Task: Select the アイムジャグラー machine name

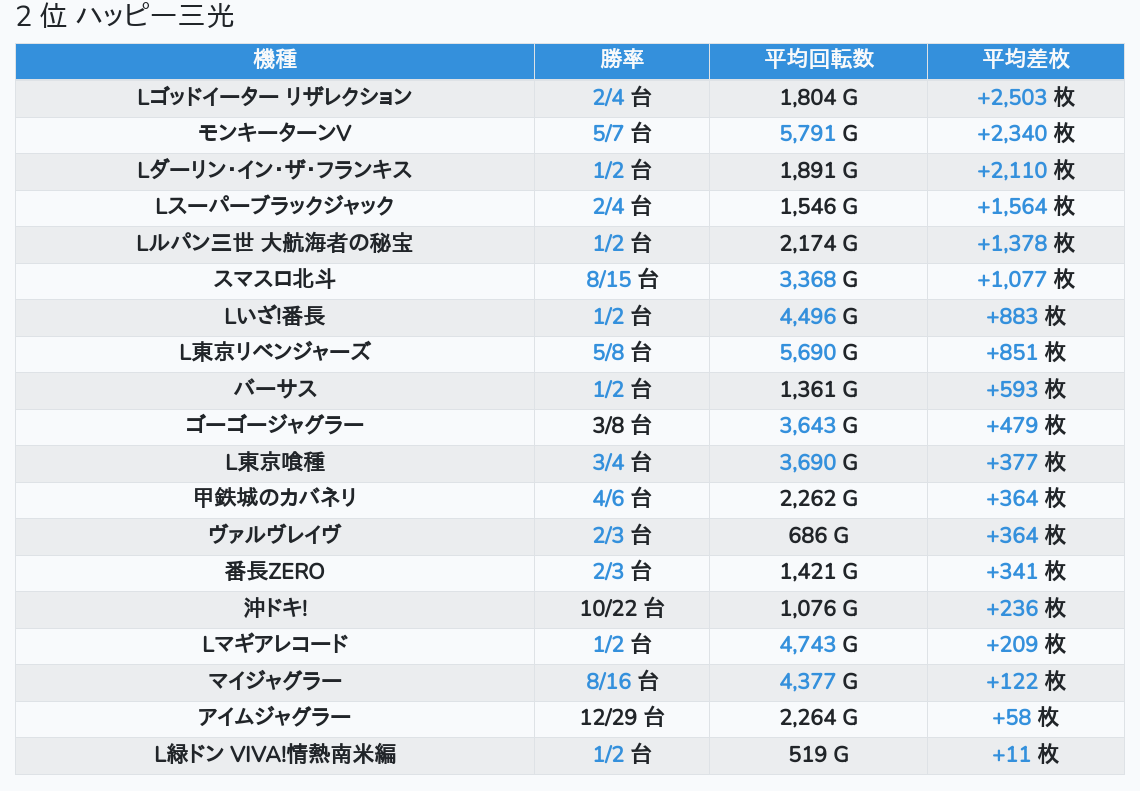Action: (x=275, y=718)
